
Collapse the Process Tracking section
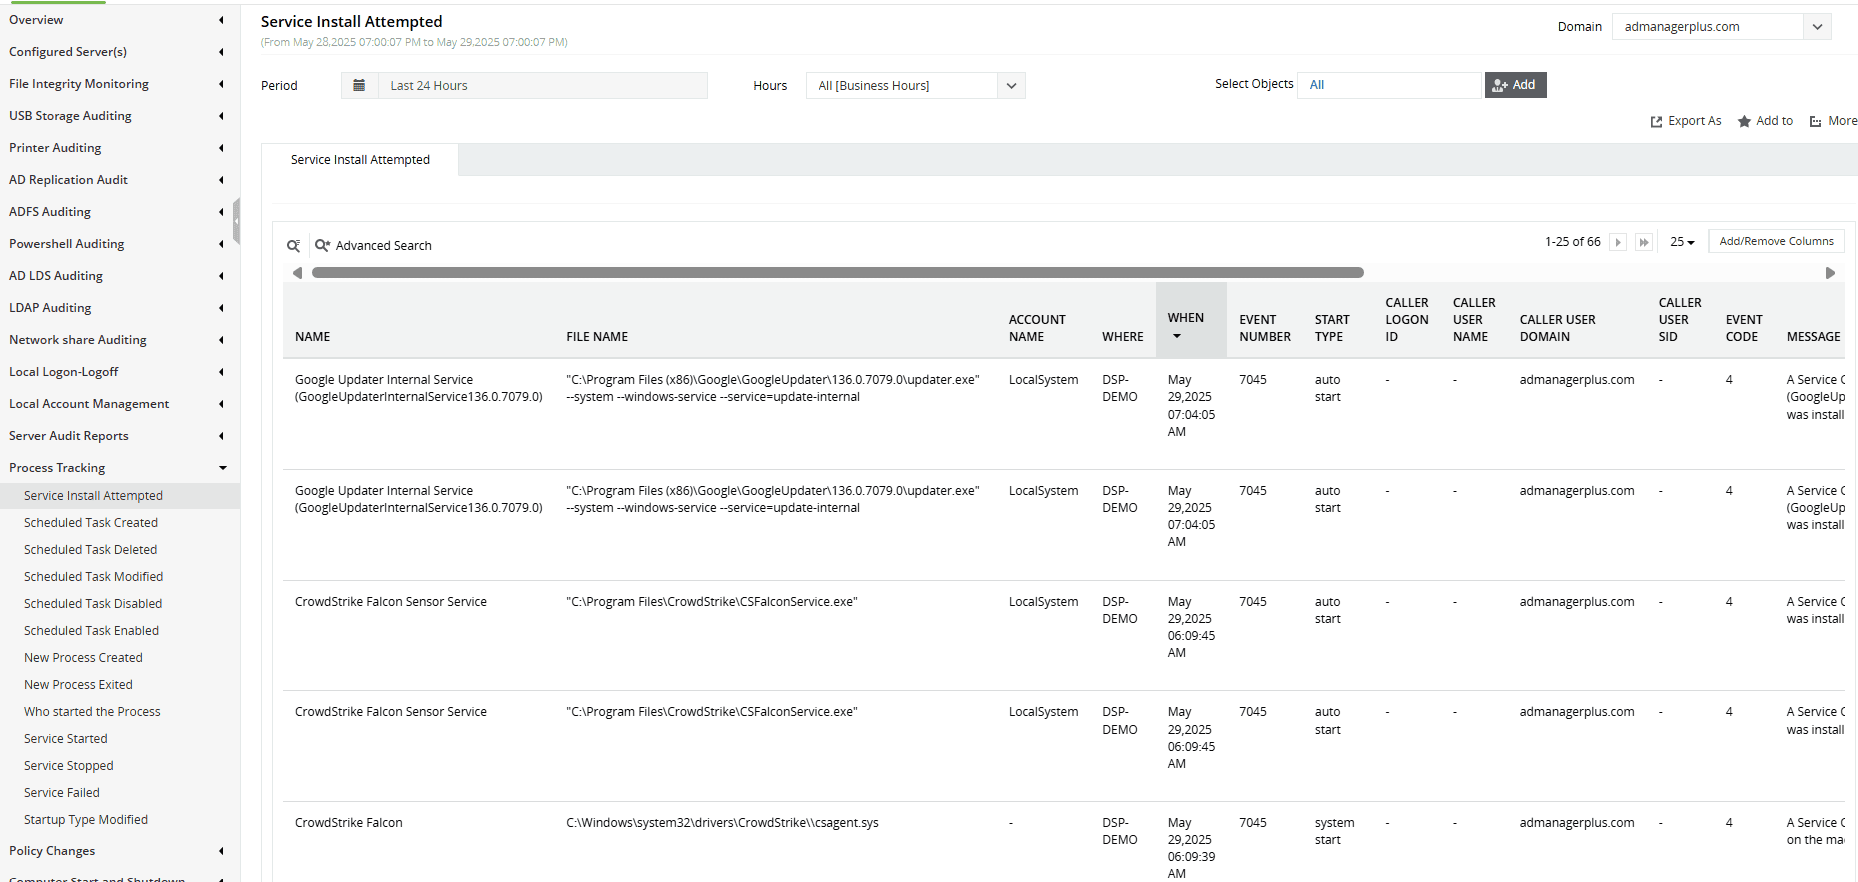pyautogui.click(x=222, y=468)
